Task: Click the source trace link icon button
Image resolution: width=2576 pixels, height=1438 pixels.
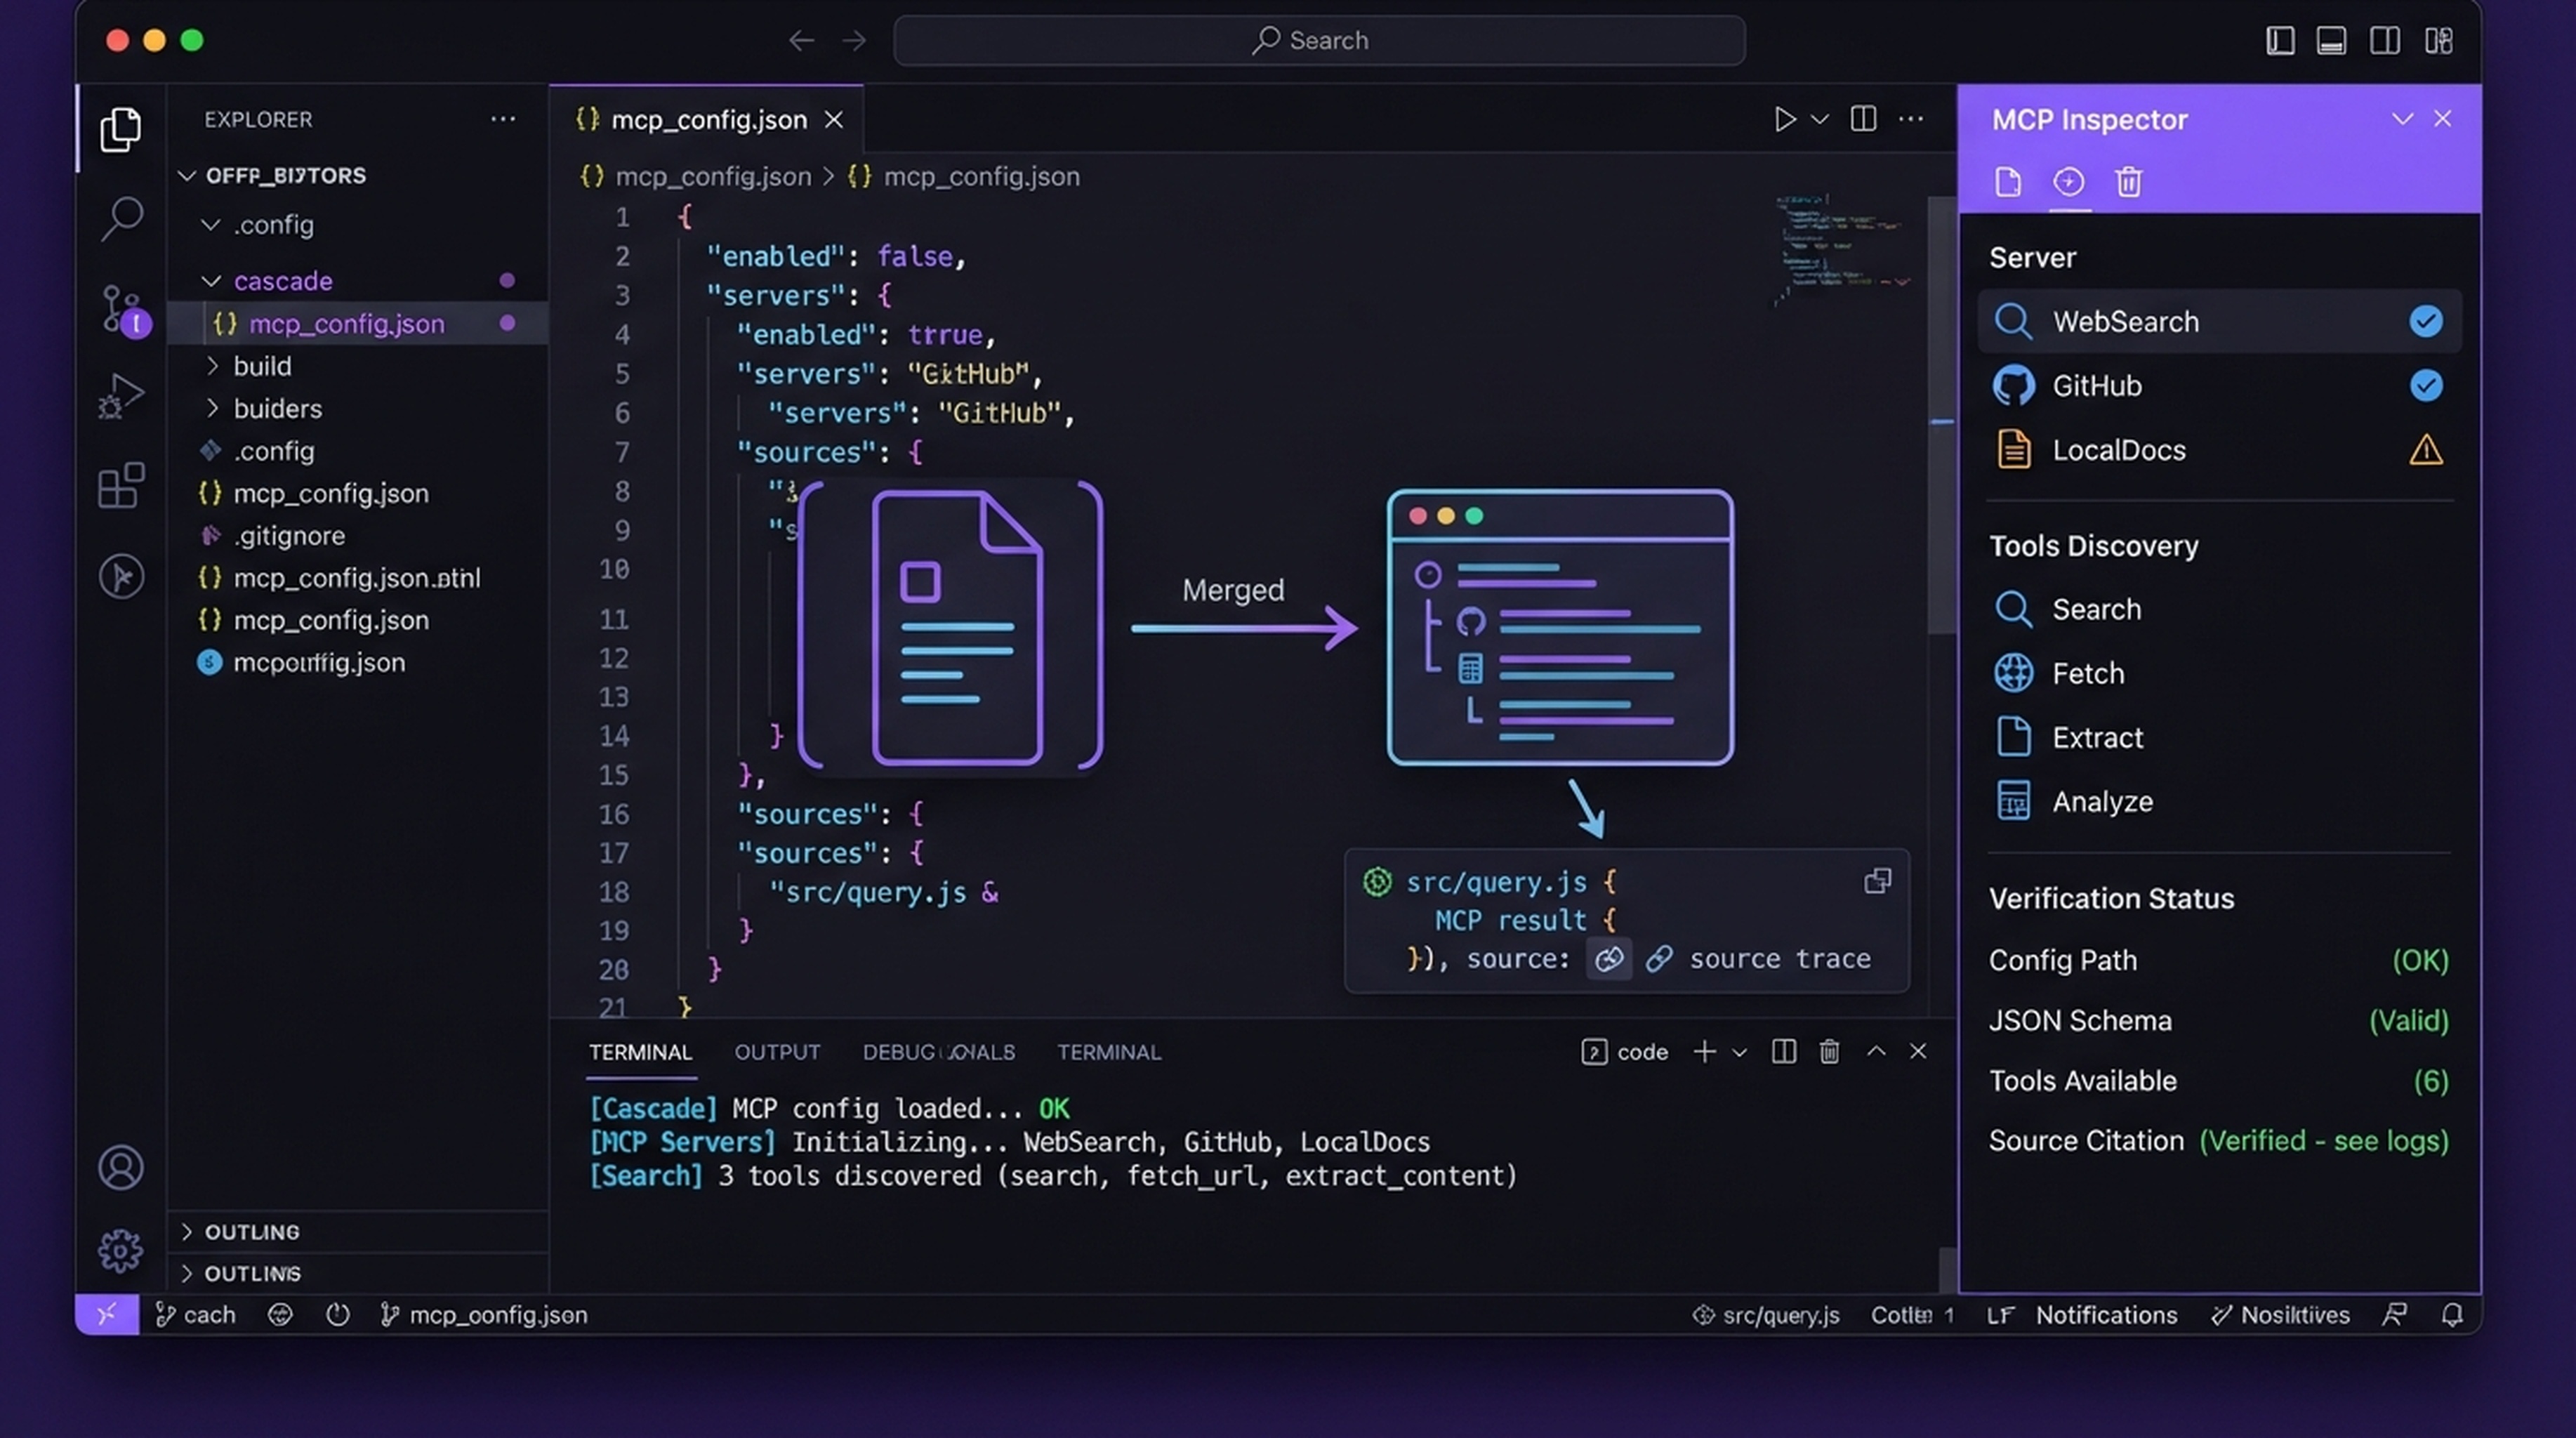Action: (x=1609, y=959)
